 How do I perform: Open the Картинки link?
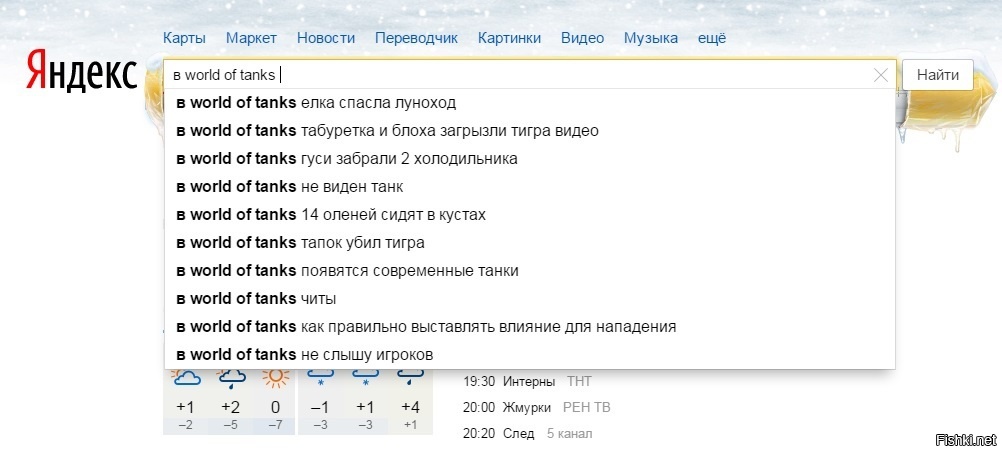click(509, 38)
